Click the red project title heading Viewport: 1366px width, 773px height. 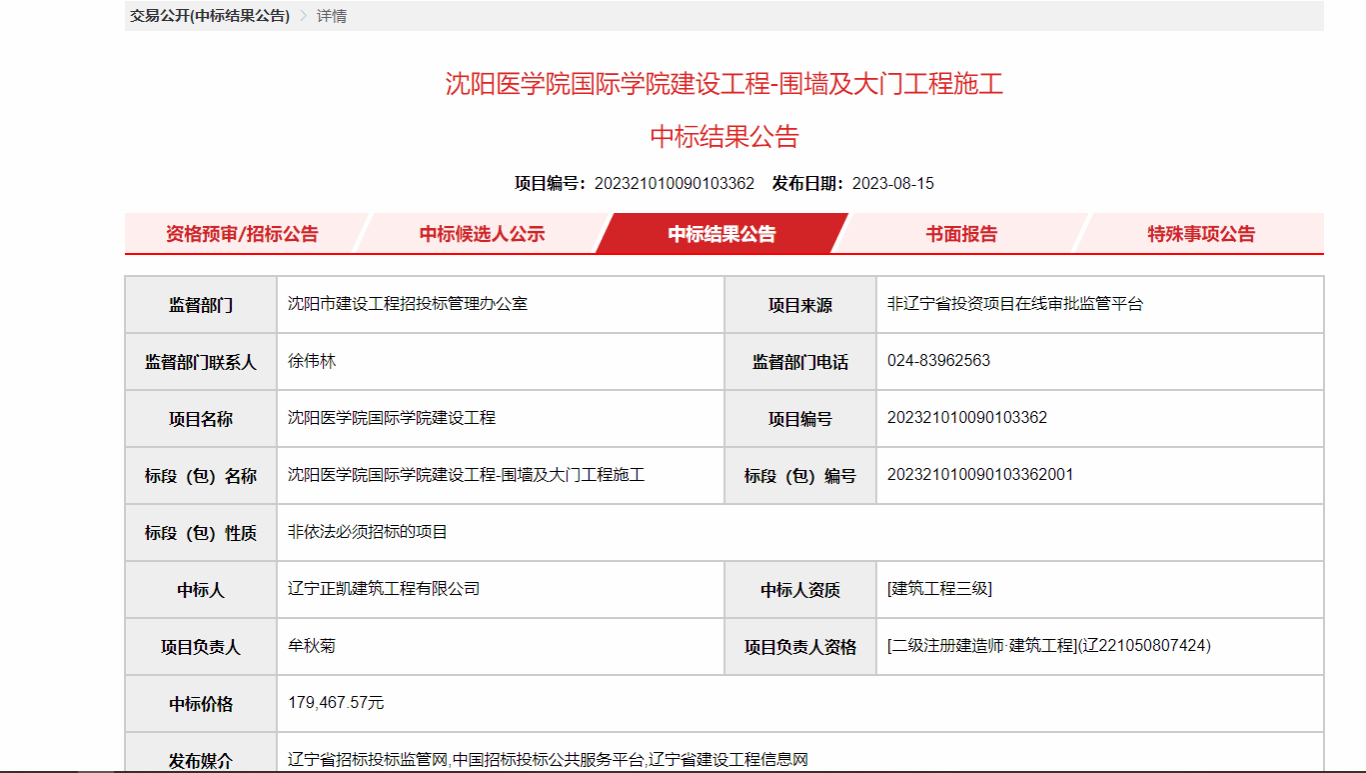(724, 84)
